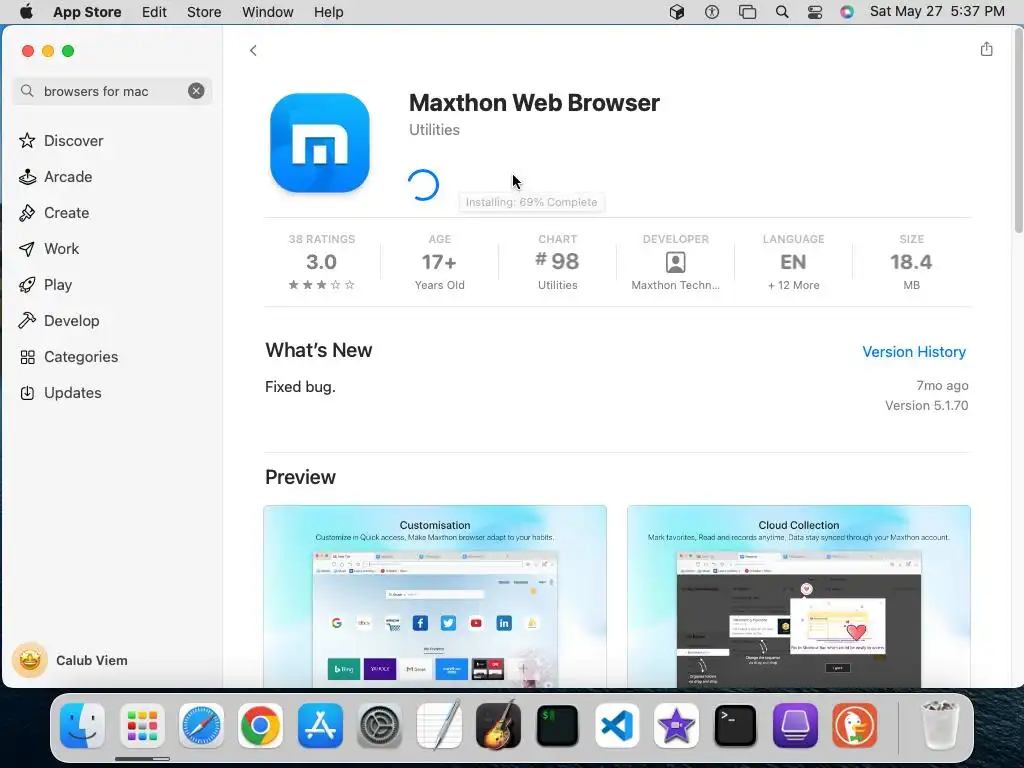Open the Store menu

coord(204,12)
